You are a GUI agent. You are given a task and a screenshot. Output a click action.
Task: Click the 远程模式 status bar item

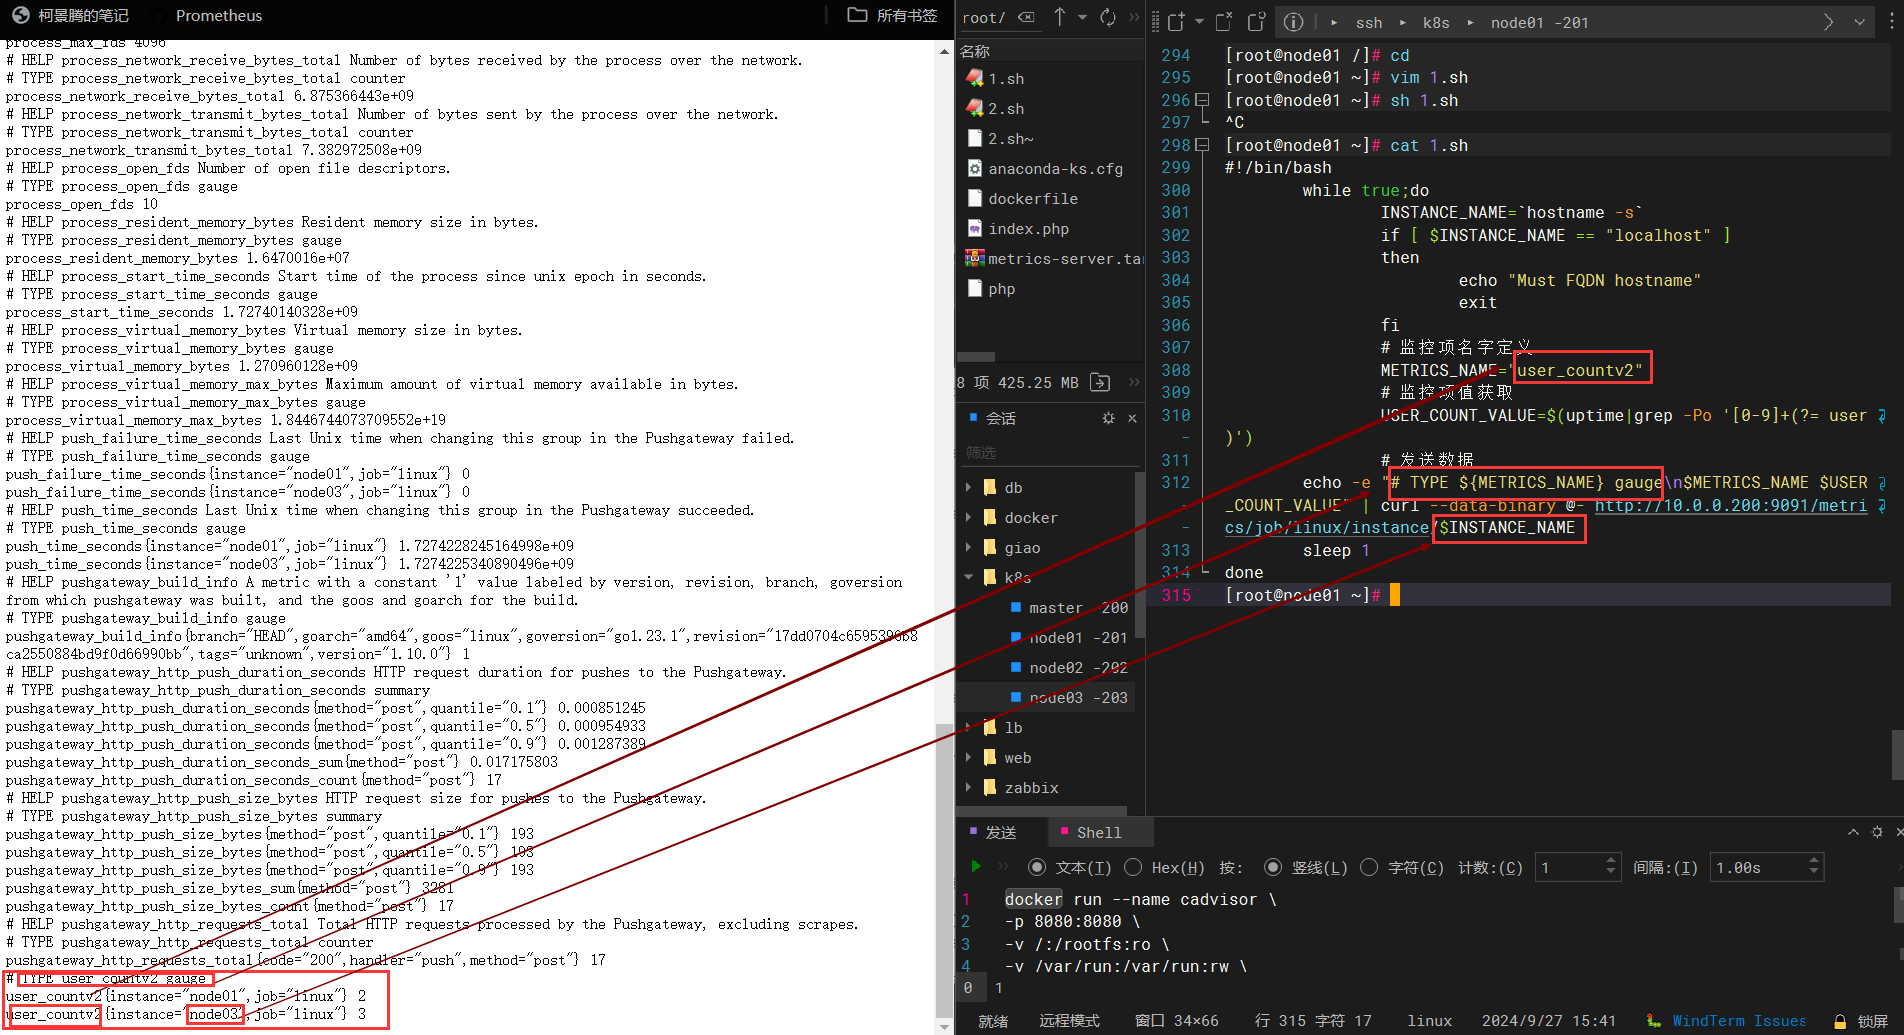point(1069,1021)
